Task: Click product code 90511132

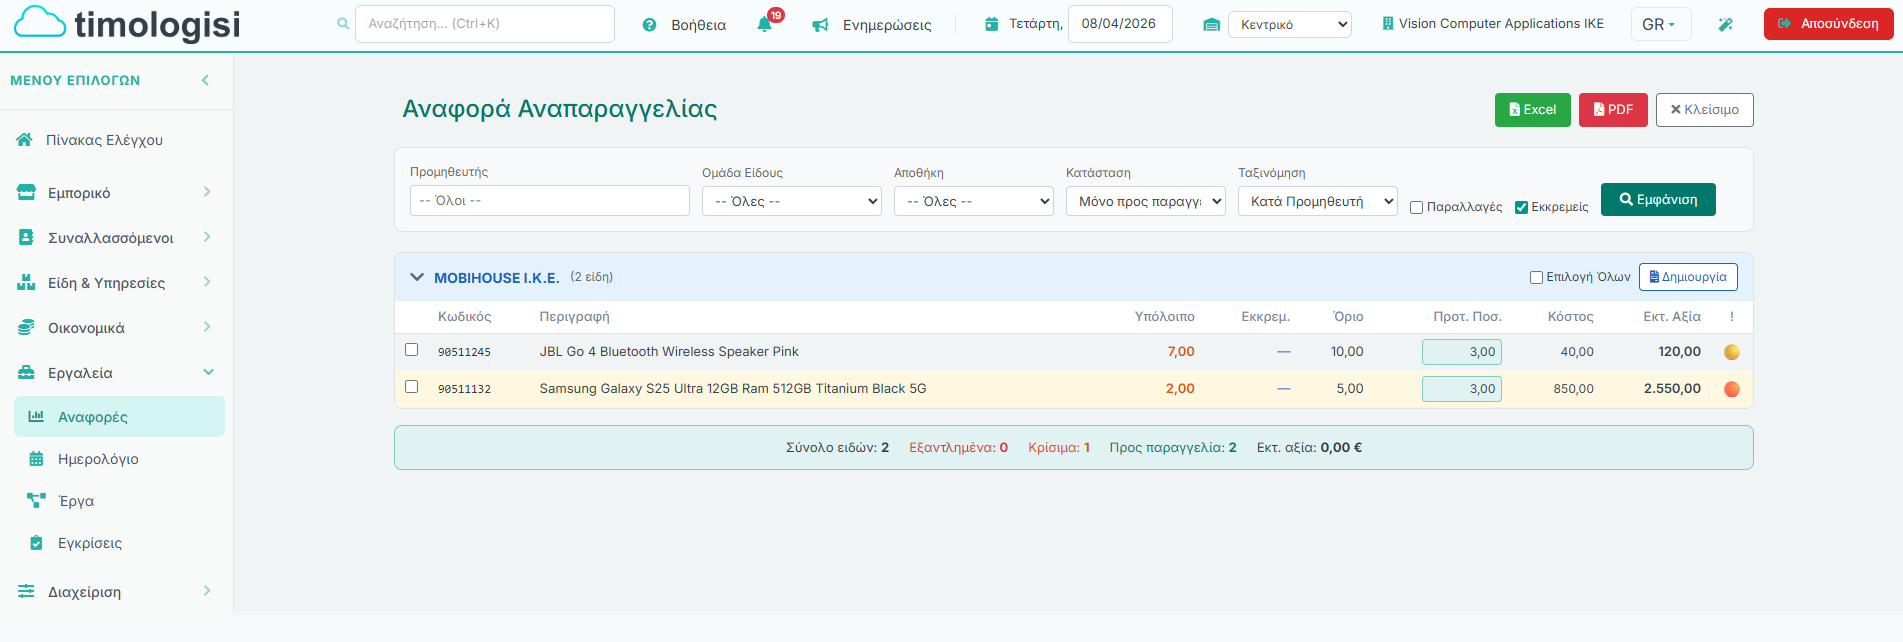Action: (464, 389)
